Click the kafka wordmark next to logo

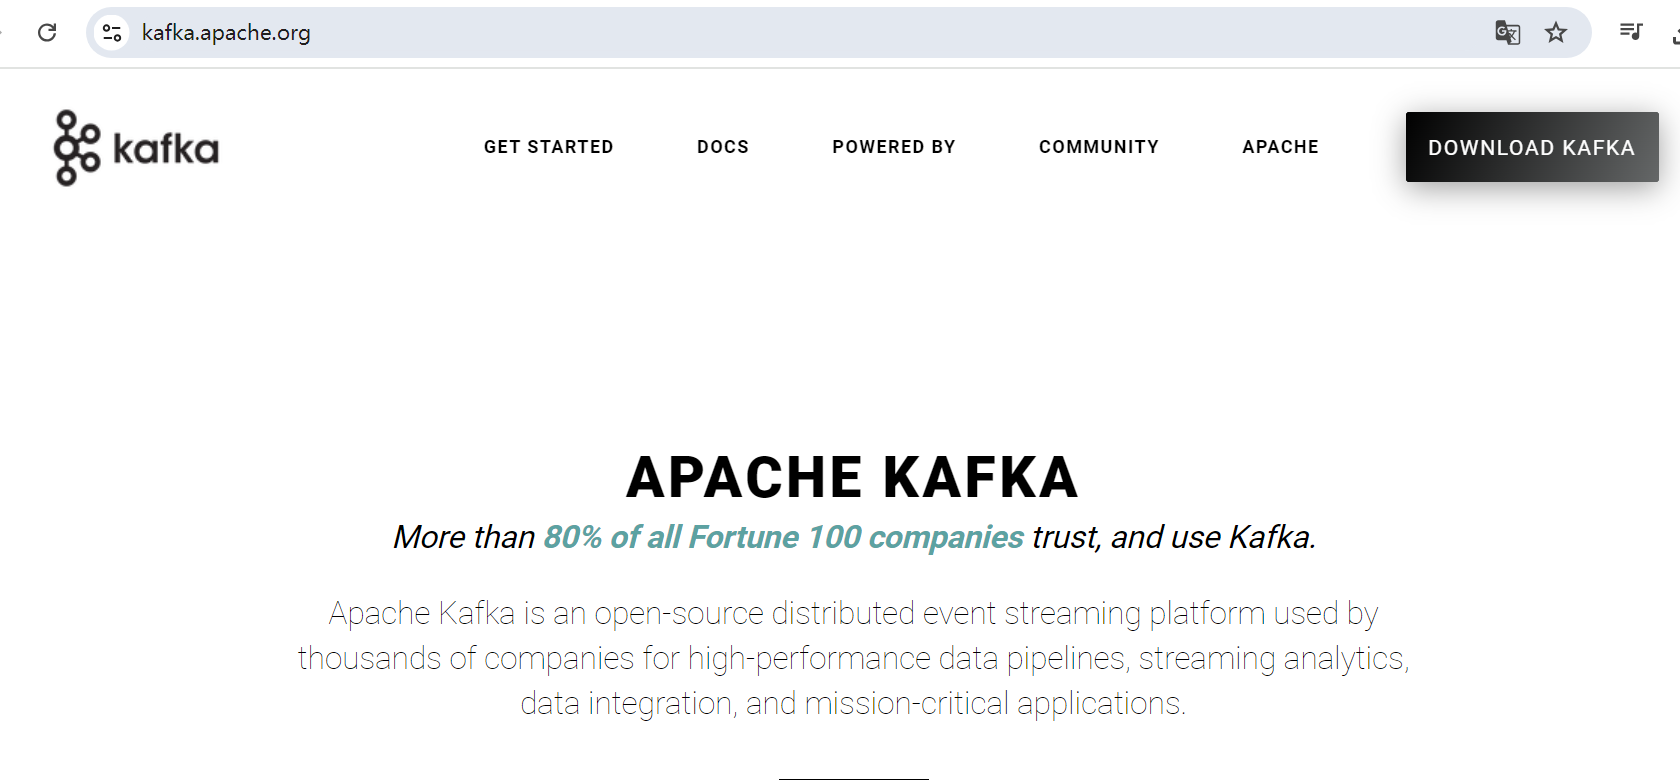coord(166,149)
